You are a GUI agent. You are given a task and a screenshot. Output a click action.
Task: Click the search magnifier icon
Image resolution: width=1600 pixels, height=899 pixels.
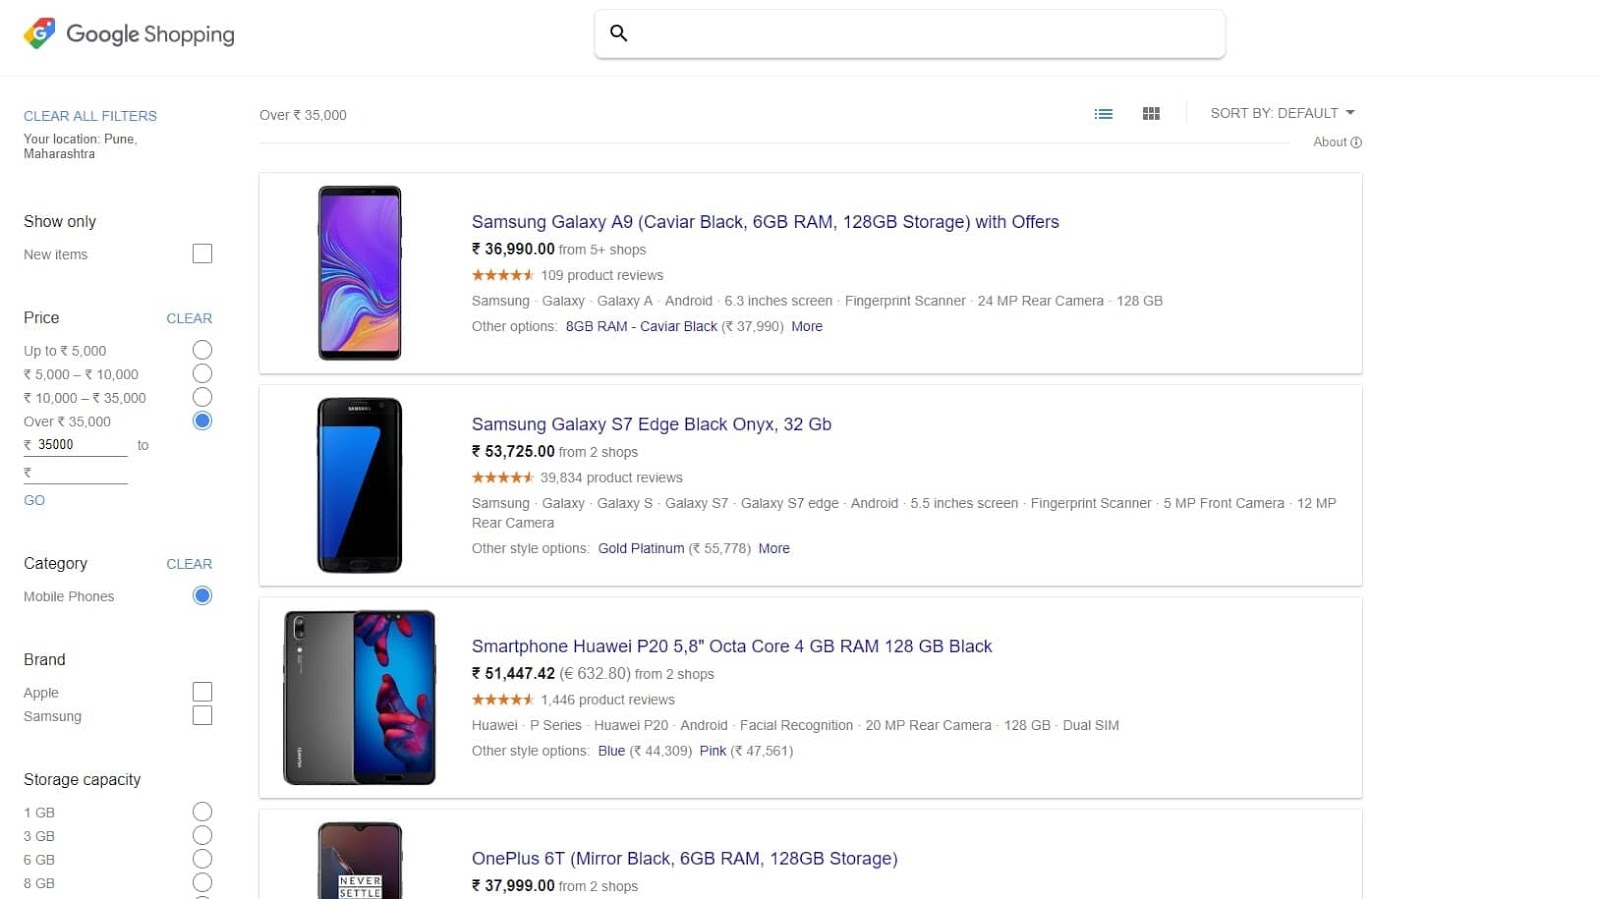click(619, 33)
